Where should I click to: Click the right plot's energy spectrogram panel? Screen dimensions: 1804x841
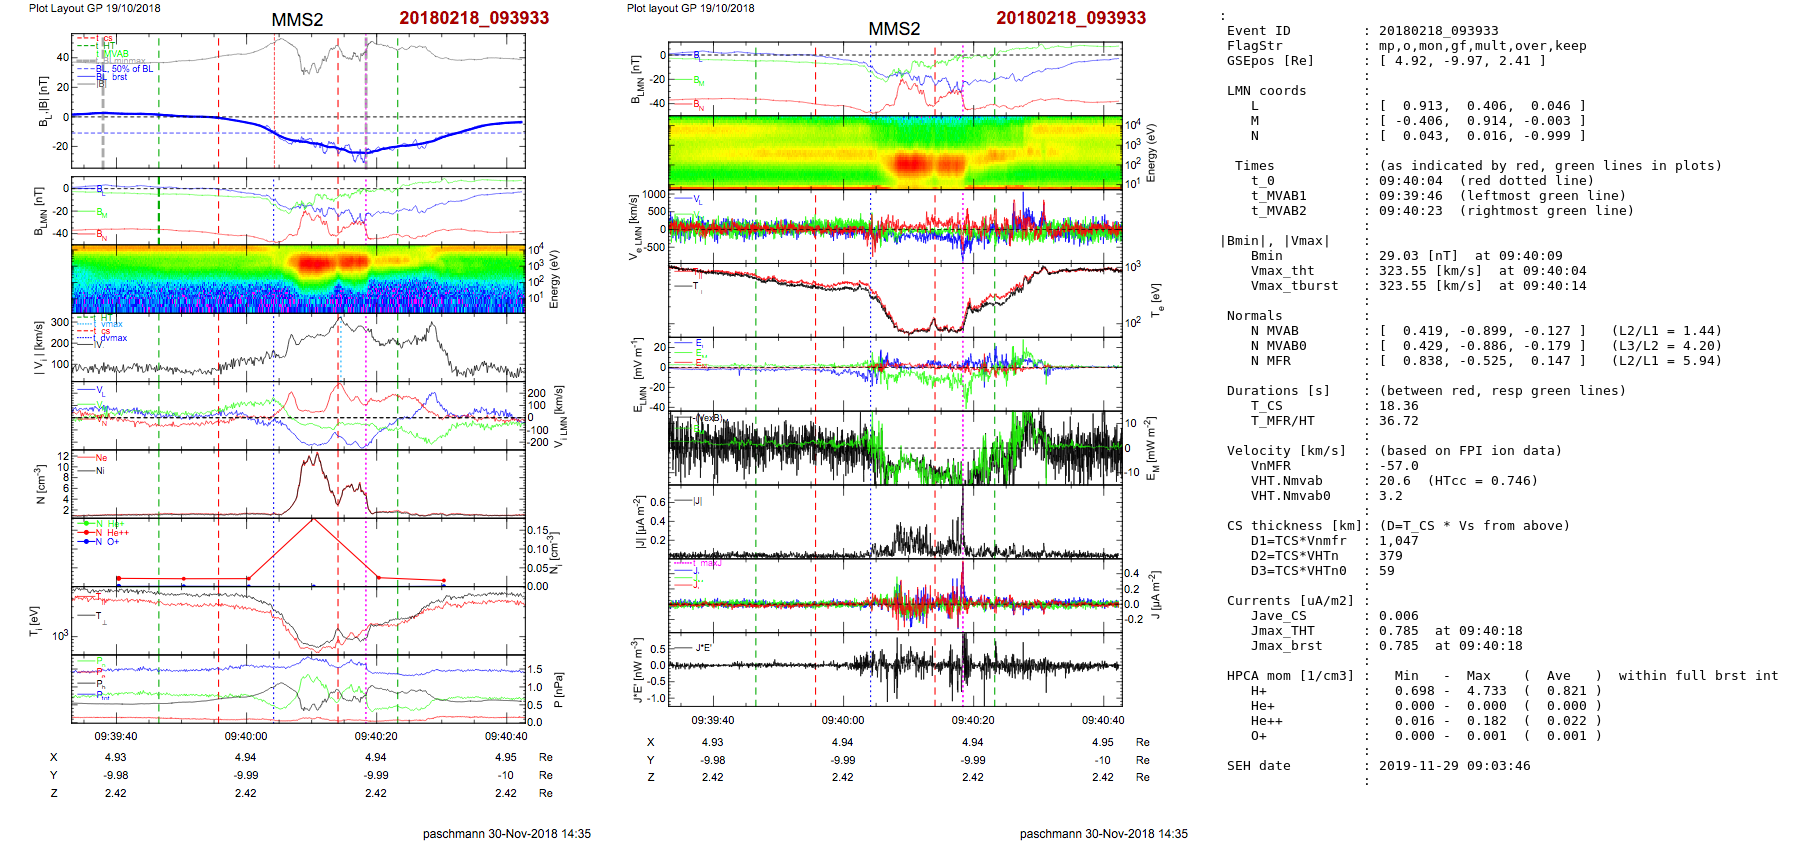pos(894,152)
